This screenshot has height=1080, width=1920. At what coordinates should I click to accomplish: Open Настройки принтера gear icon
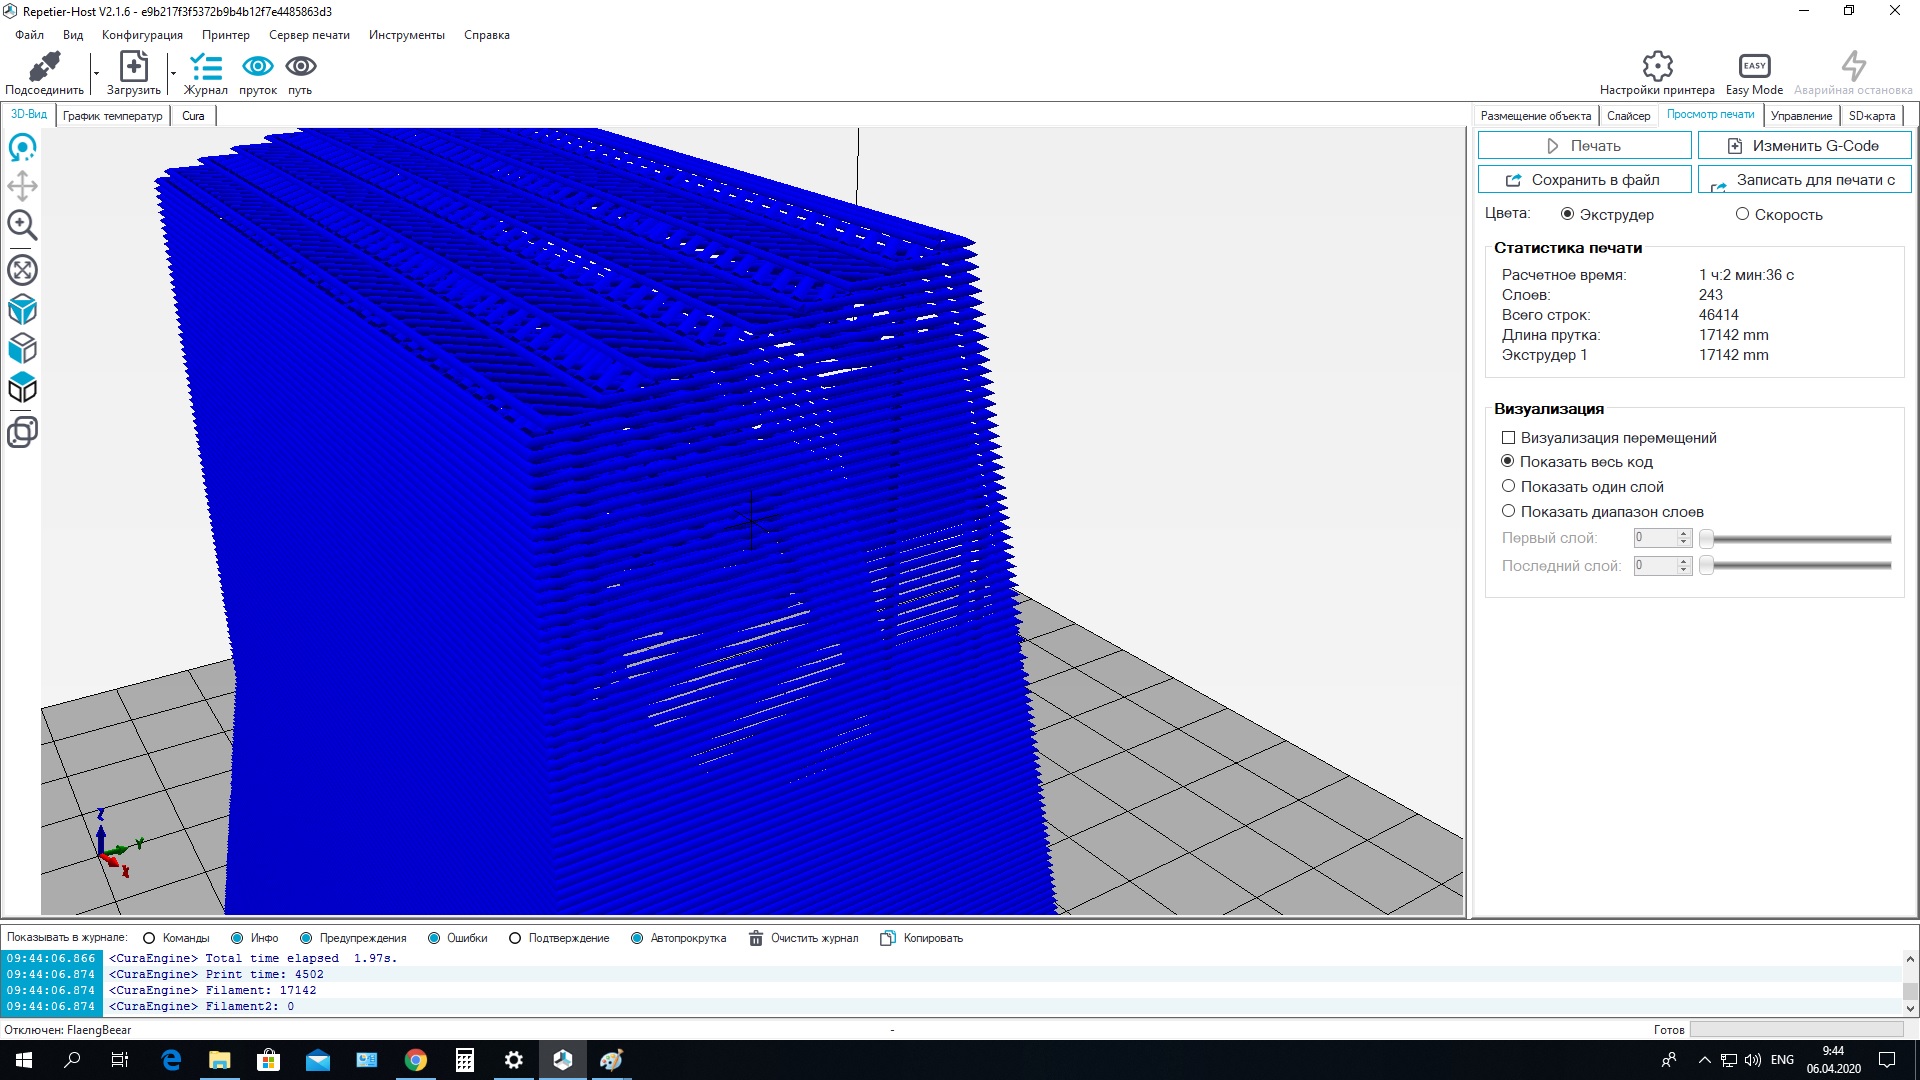point(1657,66)
